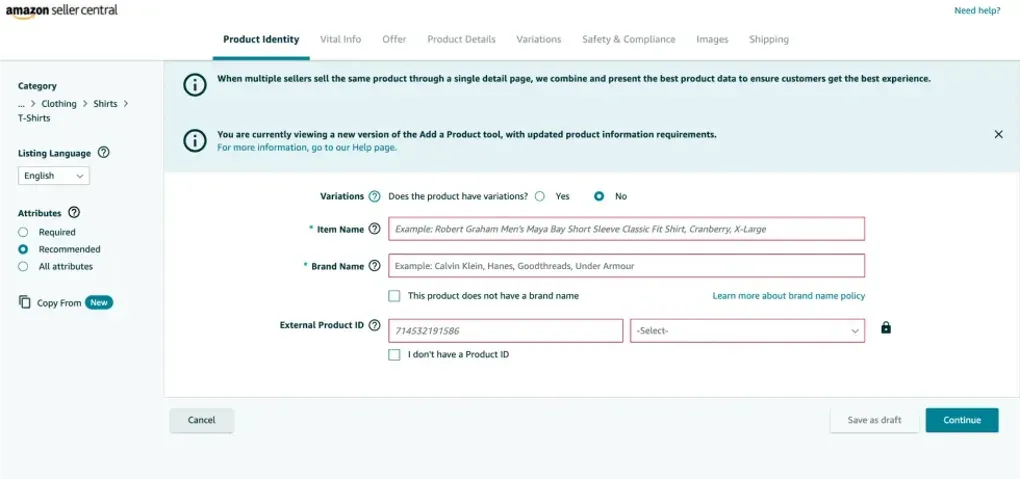1020x479 pixels.
Task: Click the External Product ID help icon
Action: coord(375,325)
